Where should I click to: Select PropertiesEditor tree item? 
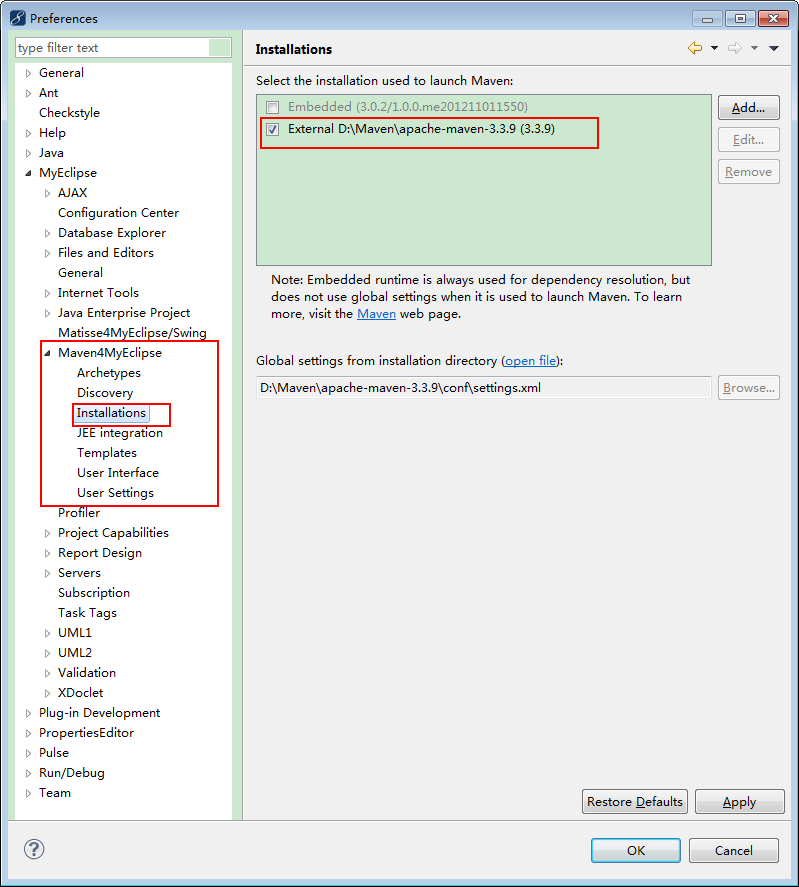(87, 733)
